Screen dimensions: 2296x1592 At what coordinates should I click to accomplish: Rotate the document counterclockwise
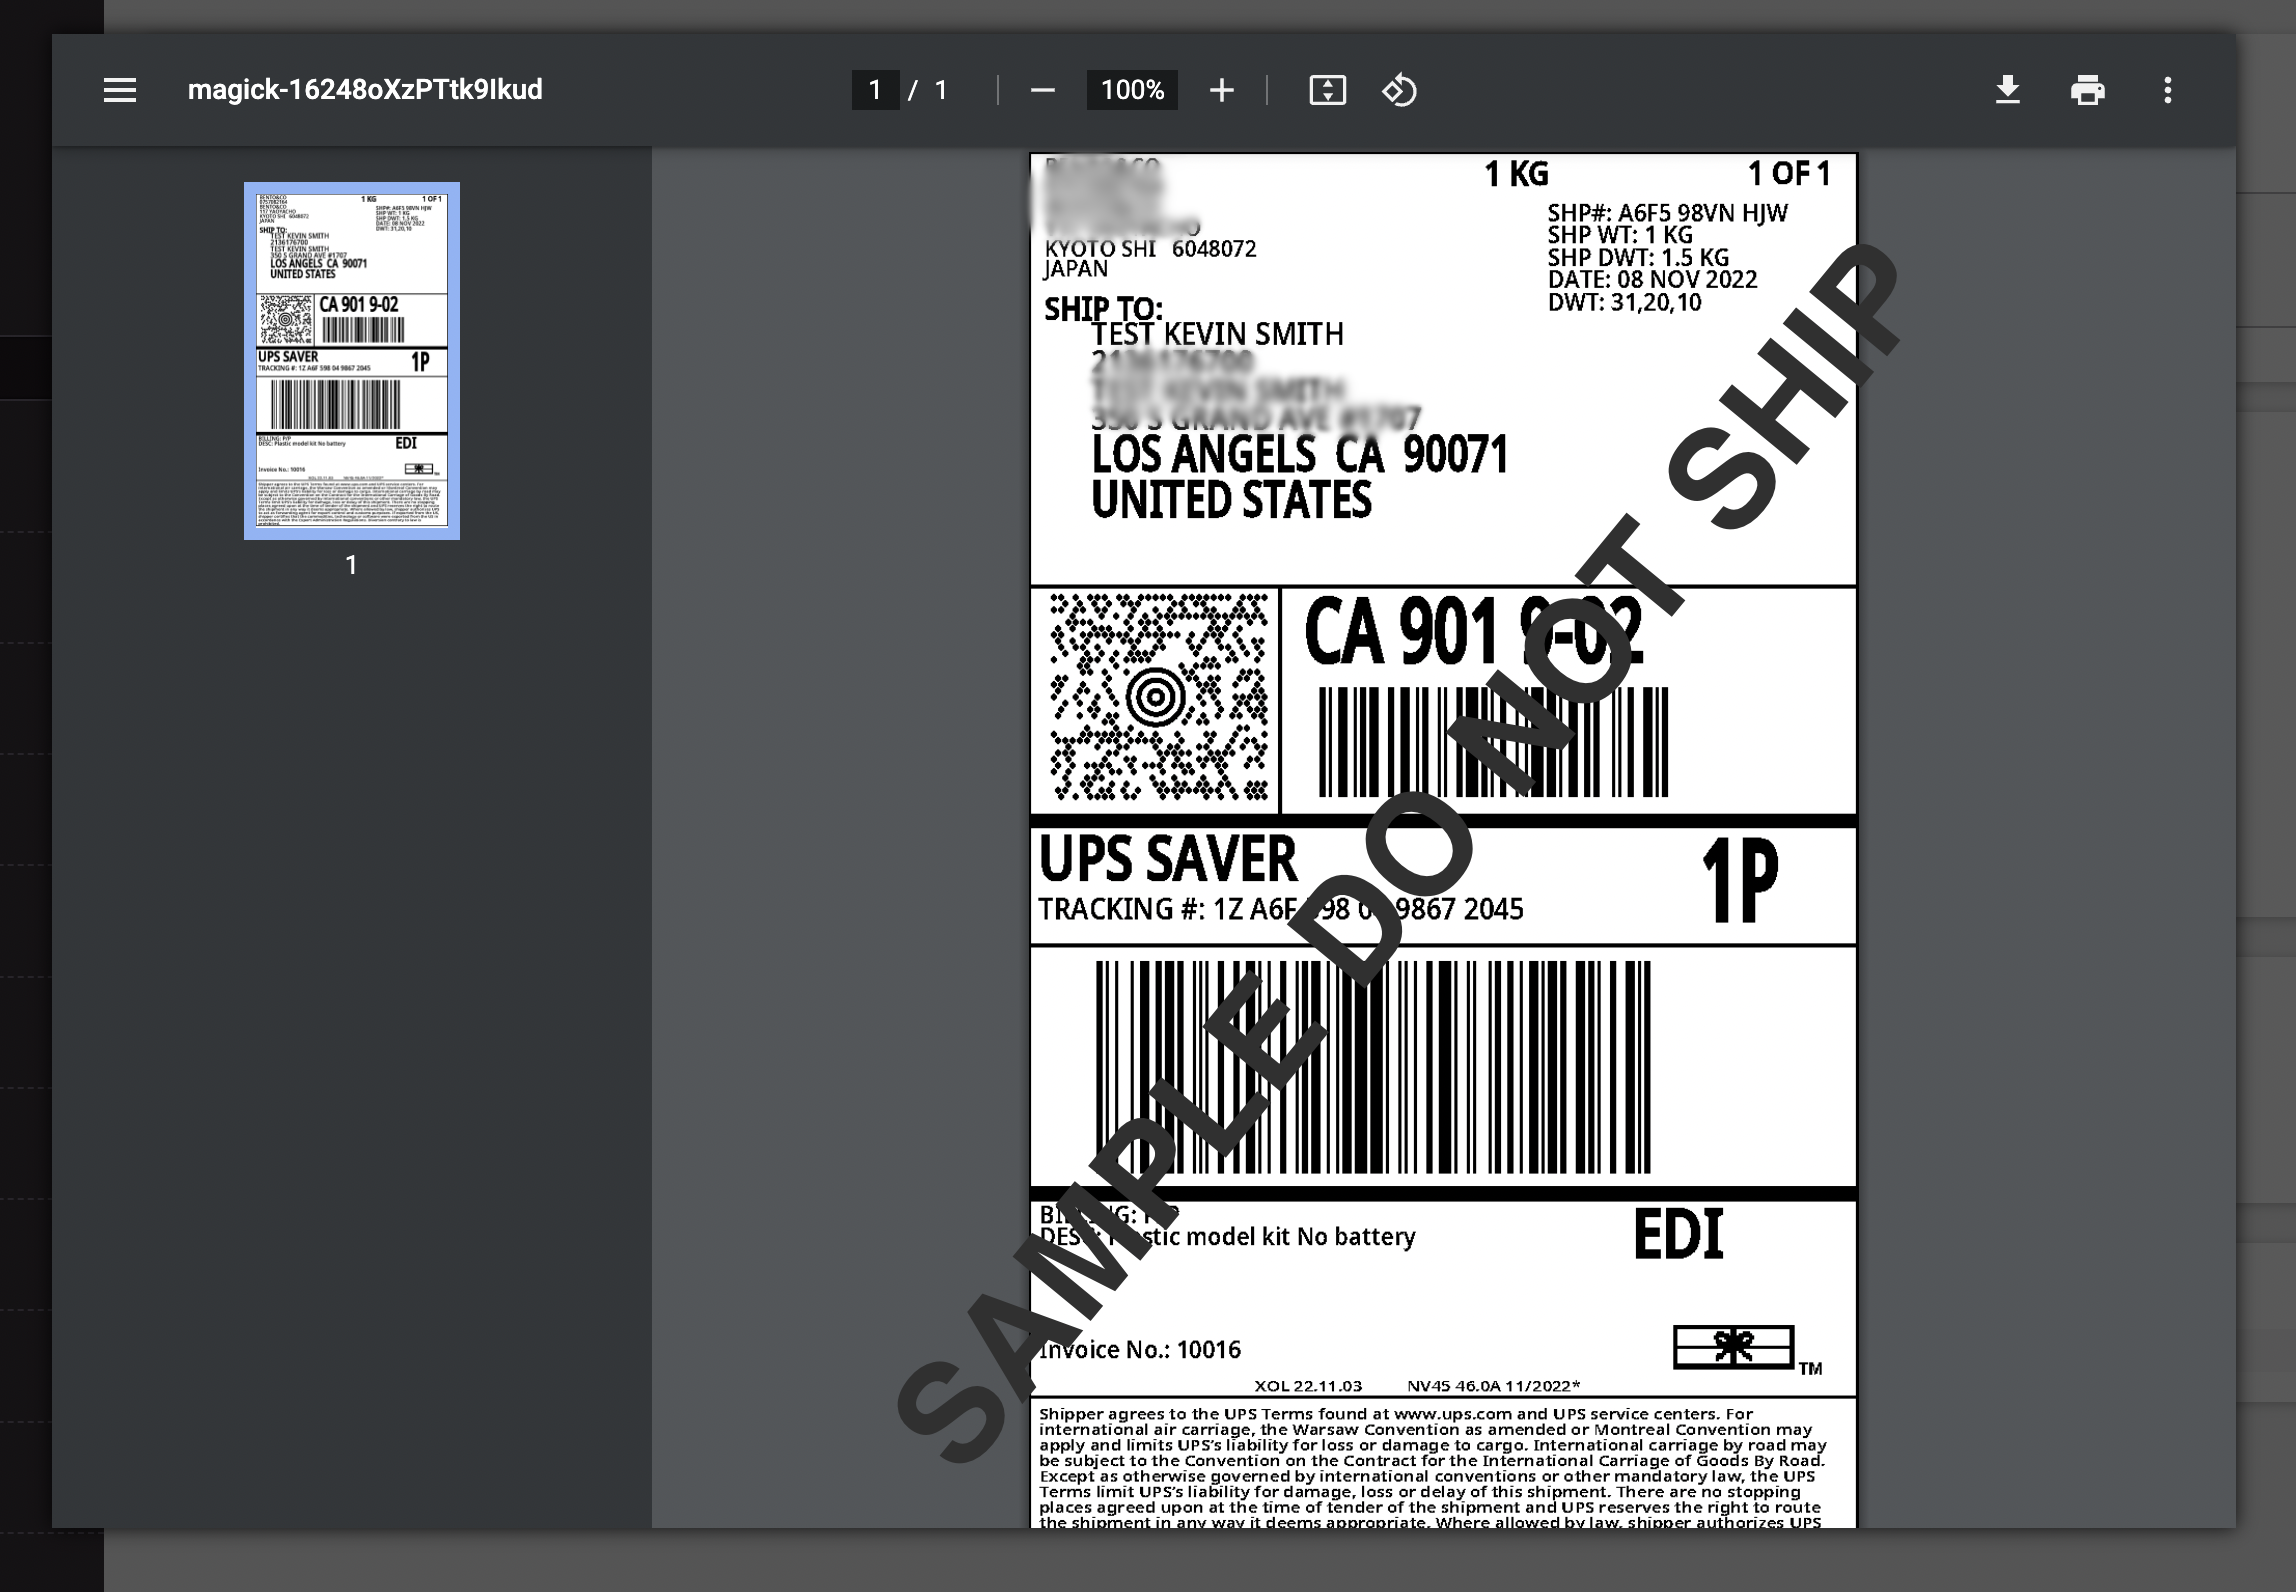pyautogui.click(x=1399, y=90)
